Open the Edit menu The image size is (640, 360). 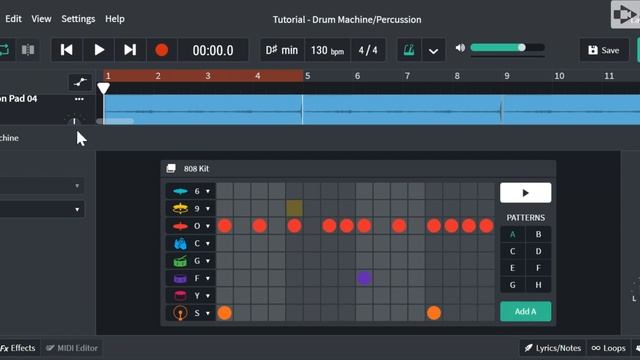(13, 19)
